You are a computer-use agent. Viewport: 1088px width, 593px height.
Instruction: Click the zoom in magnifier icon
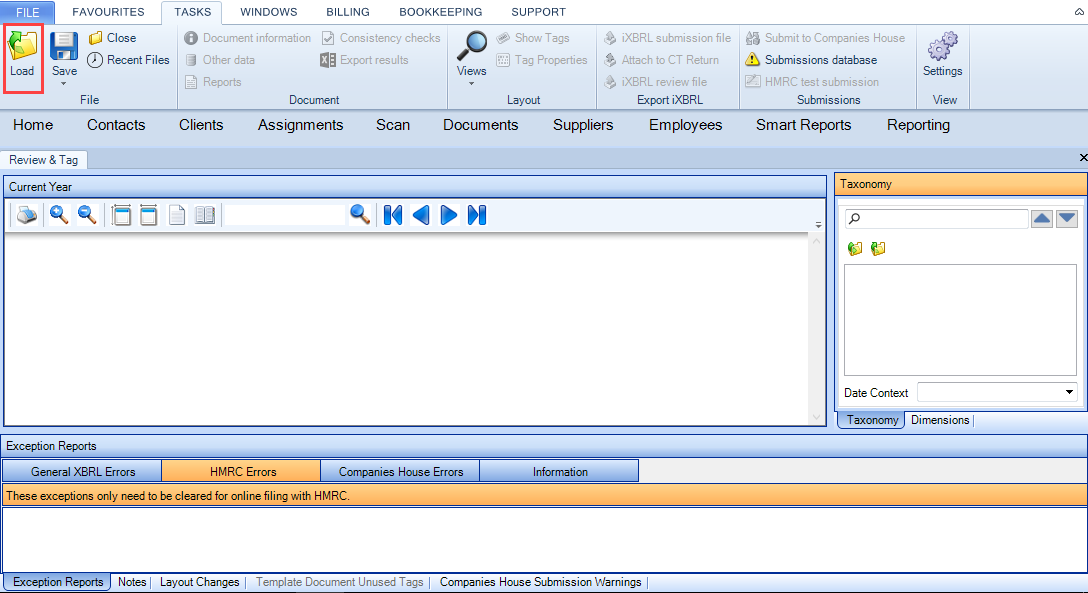(x=59, y=215)
